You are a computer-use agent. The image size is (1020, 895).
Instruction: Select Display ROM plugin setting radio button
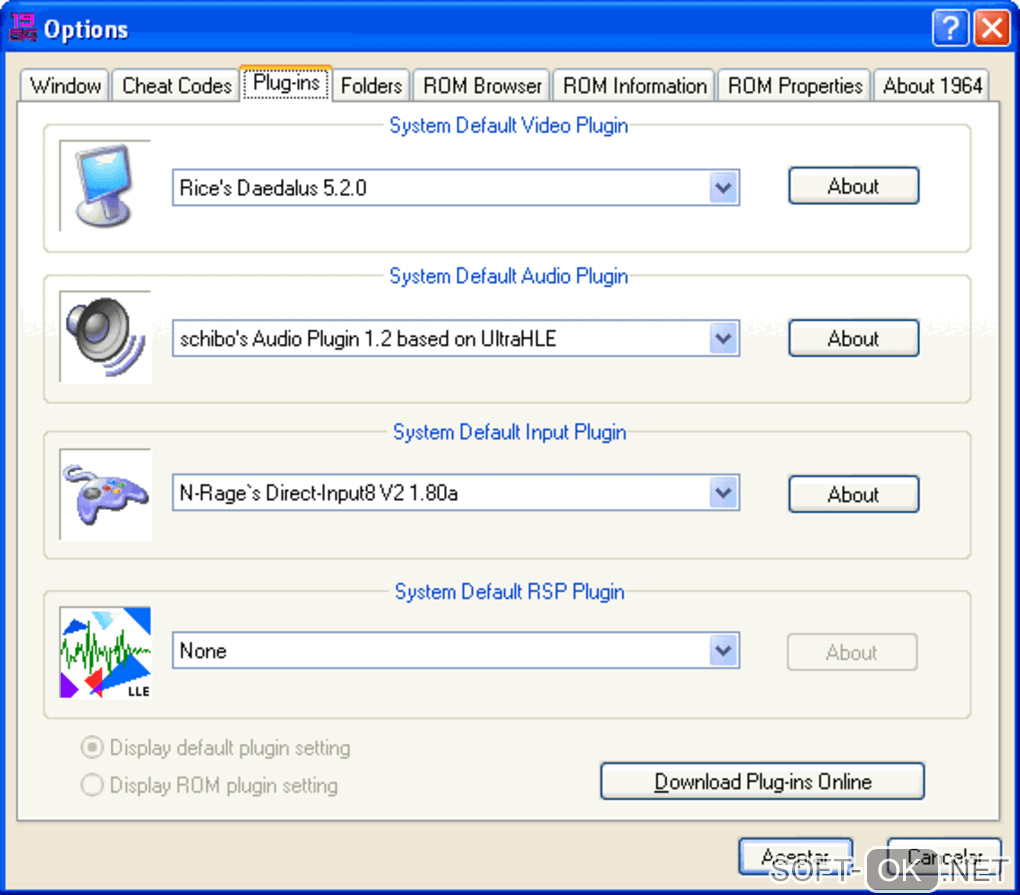(x=92, y=785)
